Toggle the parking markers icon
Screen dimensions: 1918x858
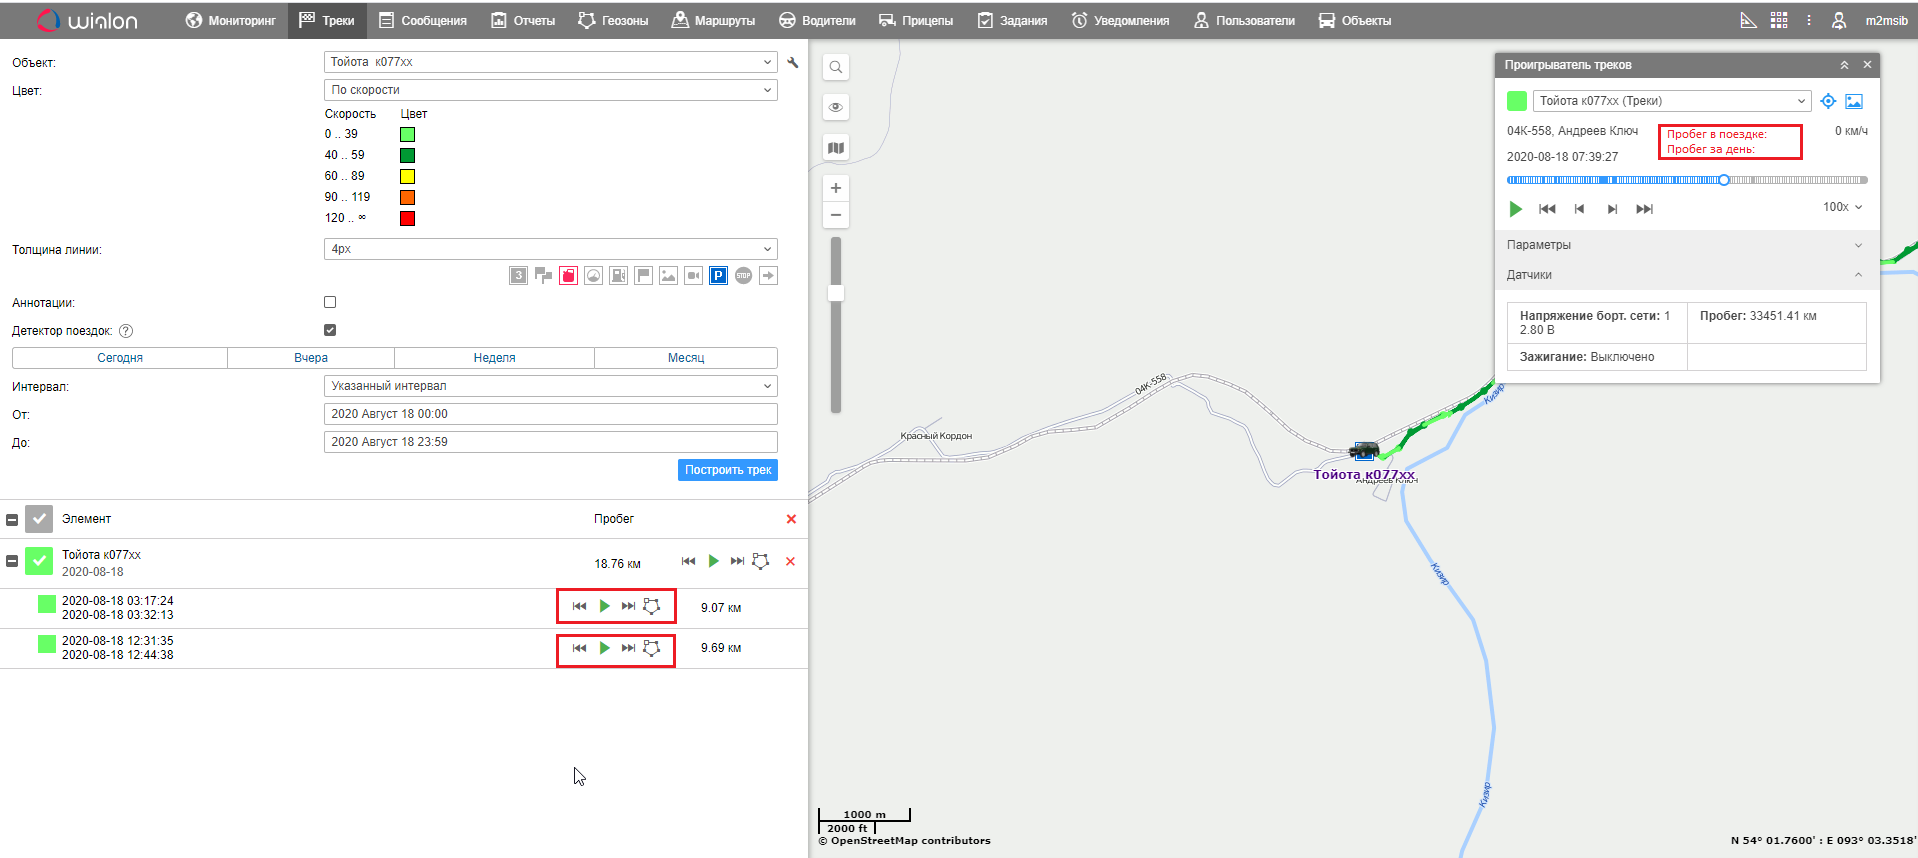[718, 276]
